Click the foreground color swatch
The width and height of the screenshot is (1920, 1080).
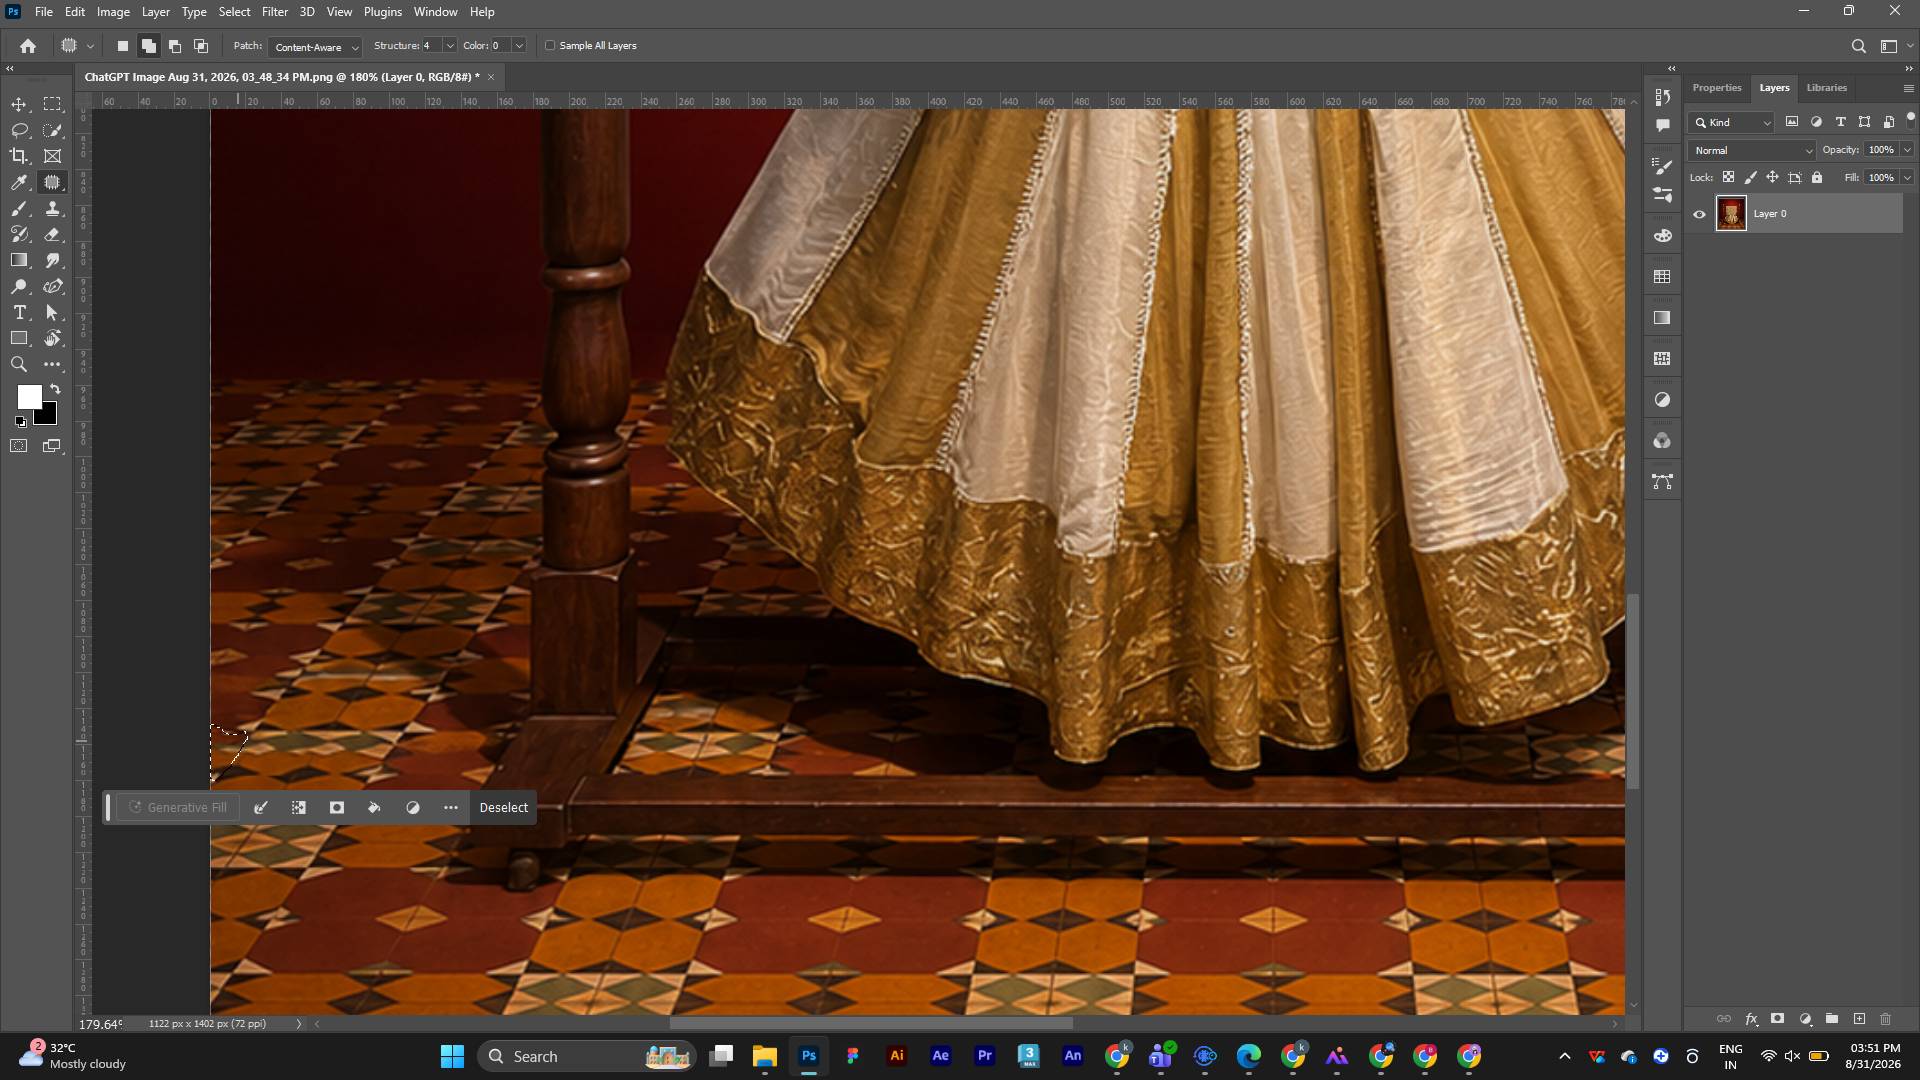pyautogui.click(x=28, y=397)
